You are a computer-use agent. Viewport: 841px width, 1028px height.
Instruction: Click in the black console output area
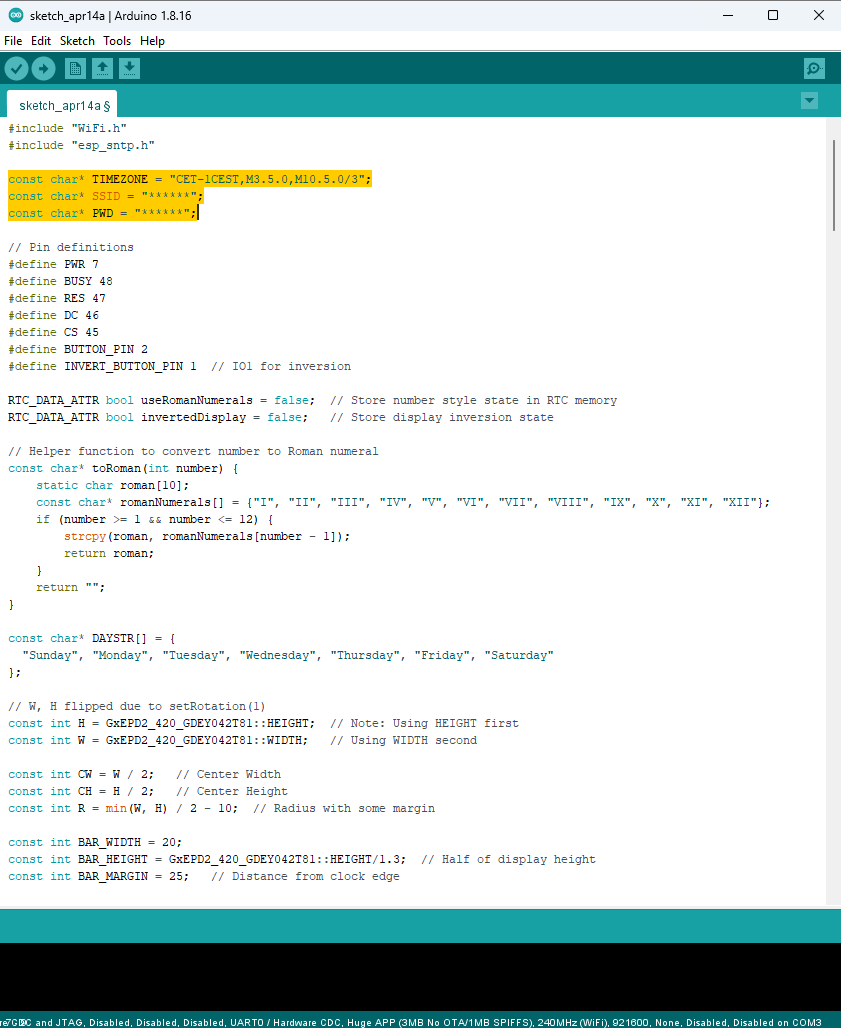(420, 975)
